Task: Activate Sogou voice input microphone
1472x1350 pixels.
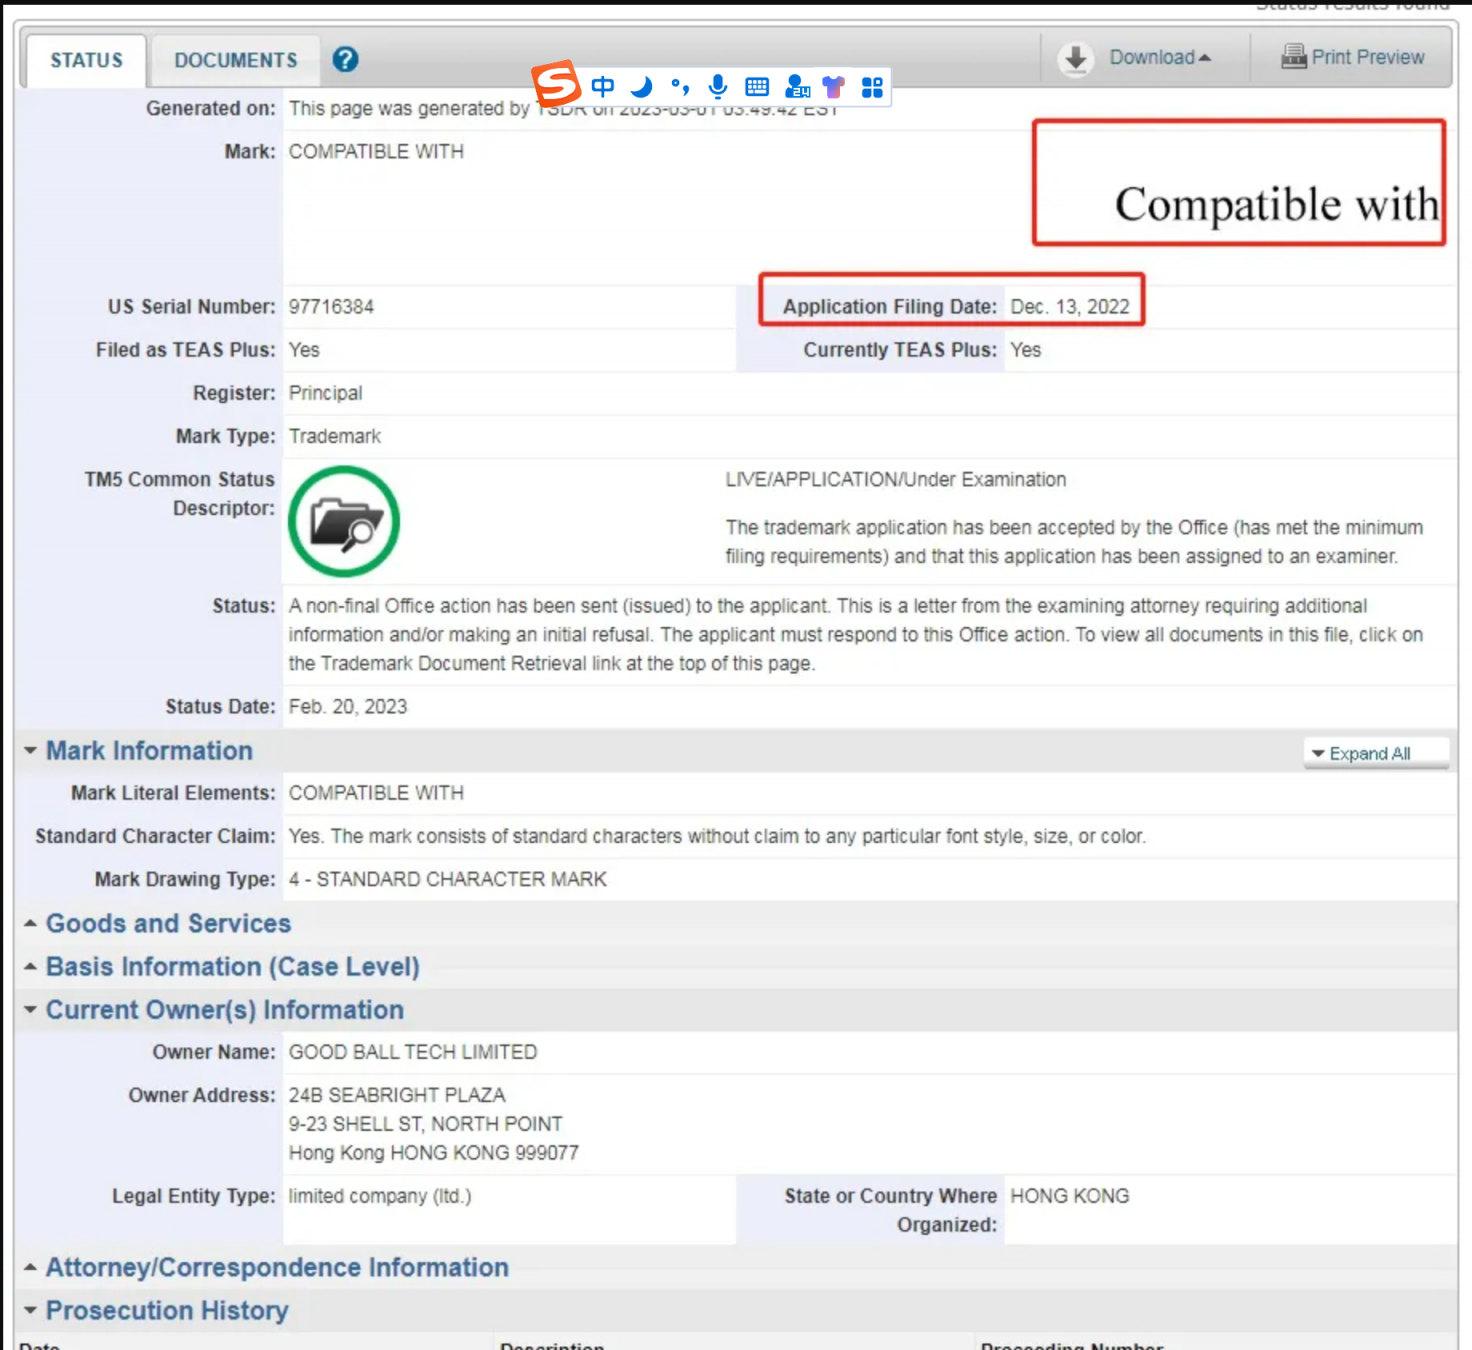Action: (718, 87)
